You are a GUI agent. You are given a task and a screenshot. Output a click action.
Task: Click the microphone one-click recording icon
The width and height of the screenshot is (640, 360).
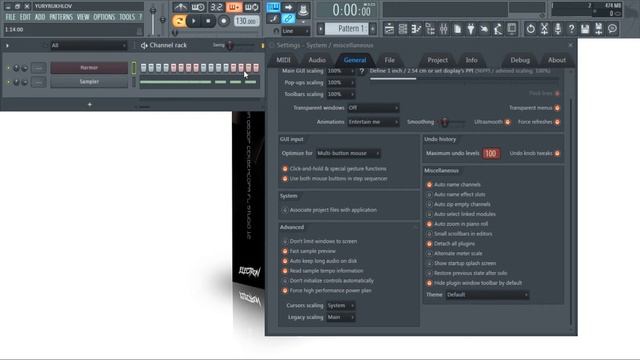(x=558, y=29)
